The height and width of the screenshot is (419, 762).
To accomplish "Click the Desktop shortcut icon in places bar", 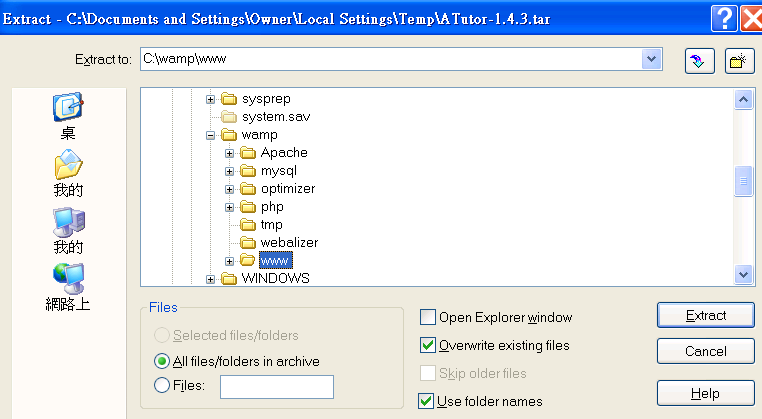I will tap(68, 106).
